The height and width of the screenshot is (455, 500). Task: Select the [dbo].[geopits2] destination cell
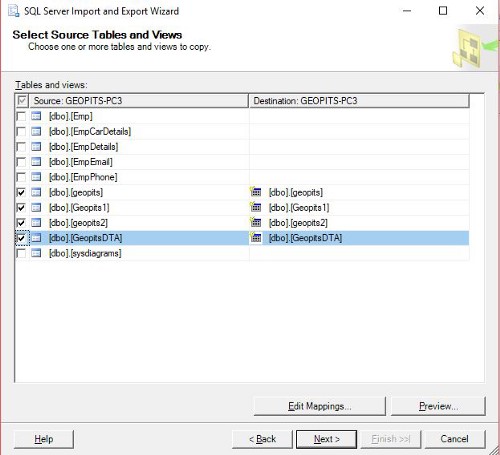(359, 222)
